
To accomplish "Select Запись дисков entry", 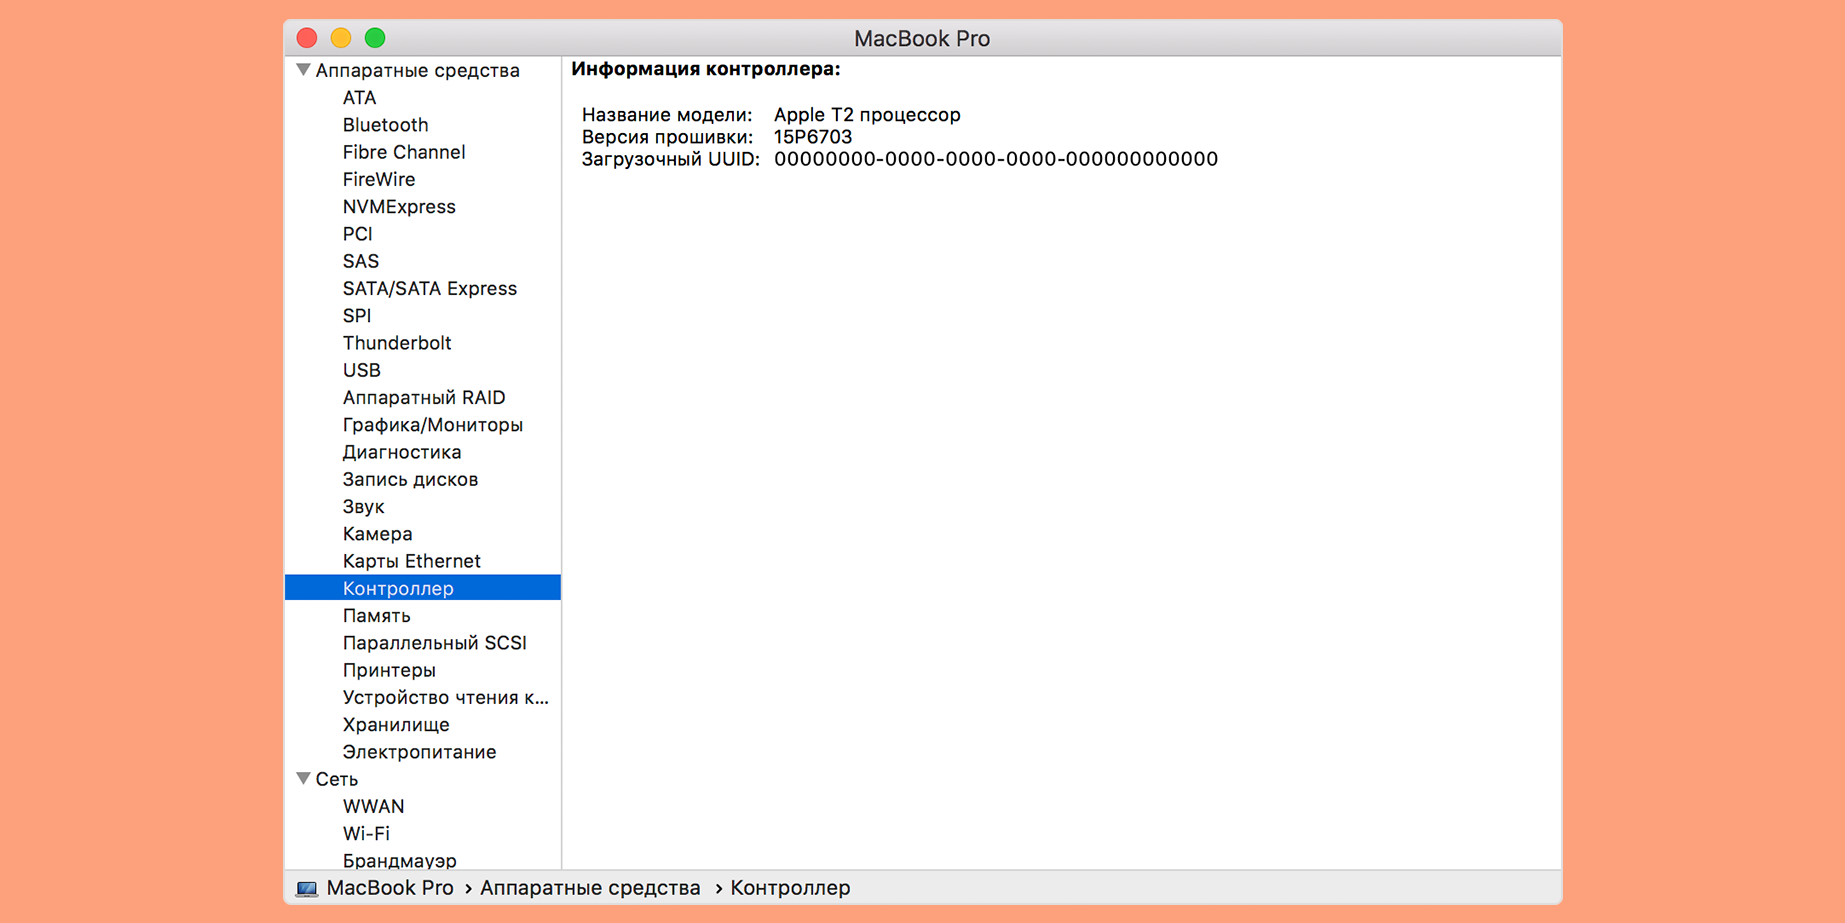I will pyautogui.click(x=410, y=479).
